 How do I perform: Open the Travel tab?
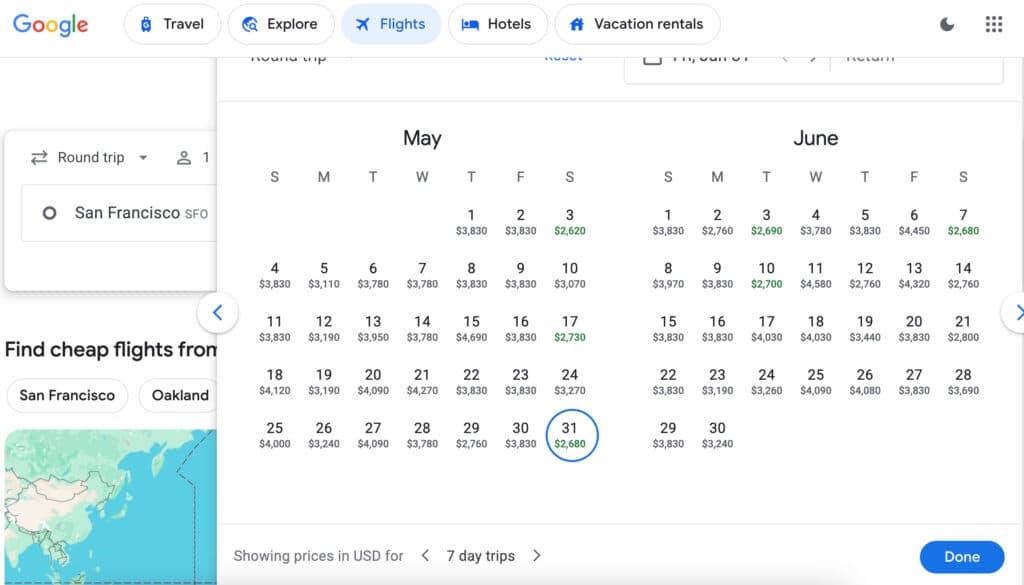(171, 25)
